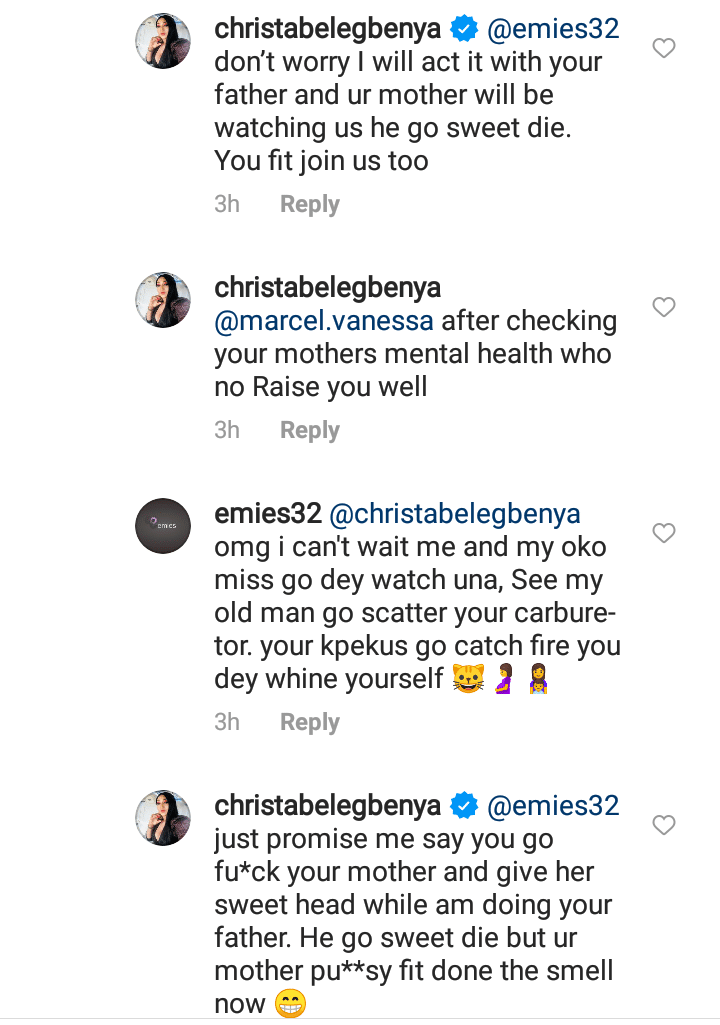Tap the avatar on the topmost comment
Viewport: 720px width, 1025px height.
click(163, 41)
